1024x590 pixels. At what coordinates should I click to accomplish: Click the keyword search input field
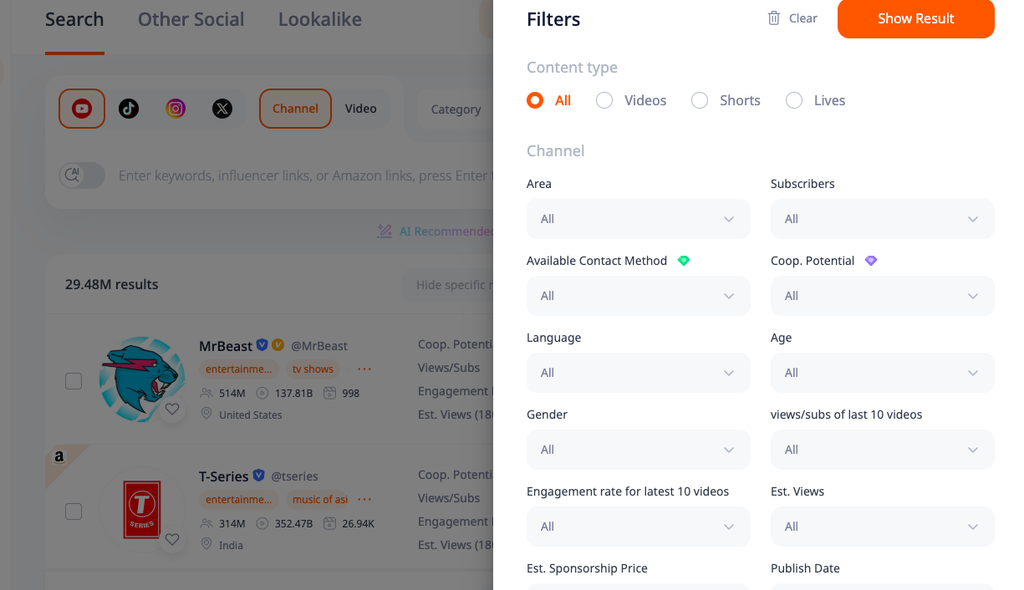coord(304,176)
